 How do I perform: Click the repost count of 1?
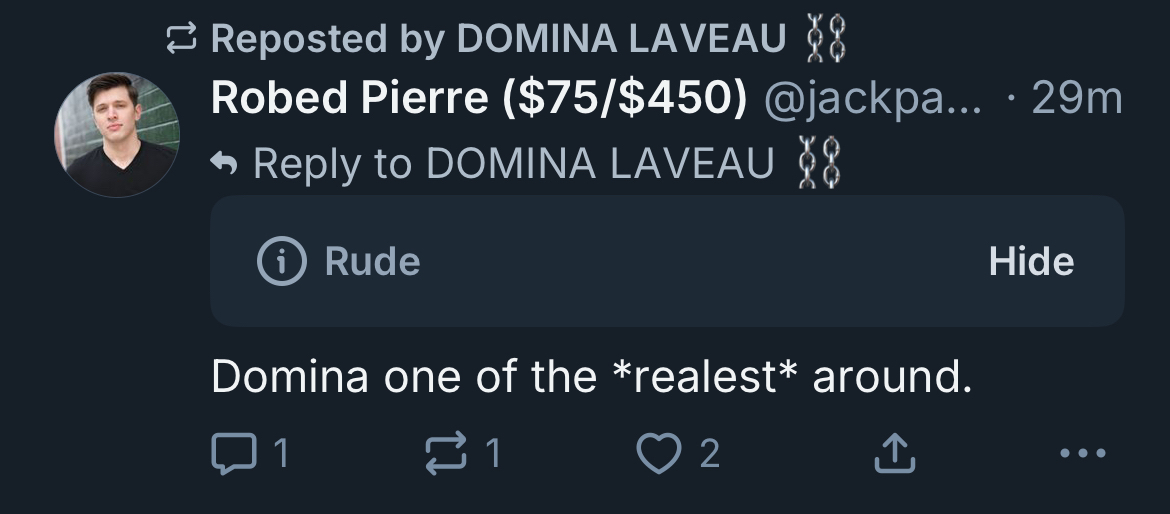point(492,454)
